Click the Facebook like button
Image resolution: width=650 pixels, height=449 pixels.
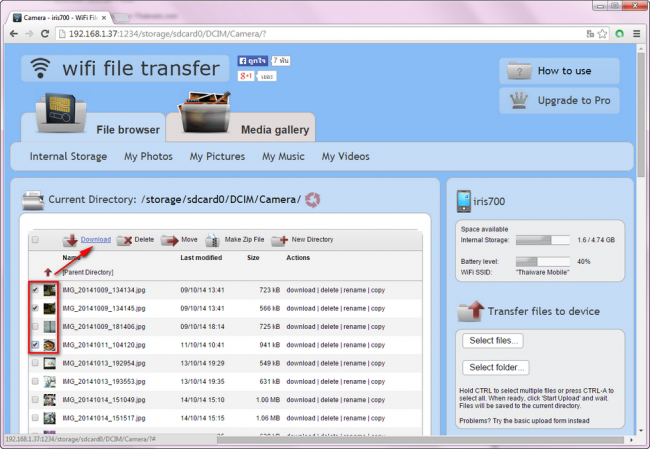(252, 61)
